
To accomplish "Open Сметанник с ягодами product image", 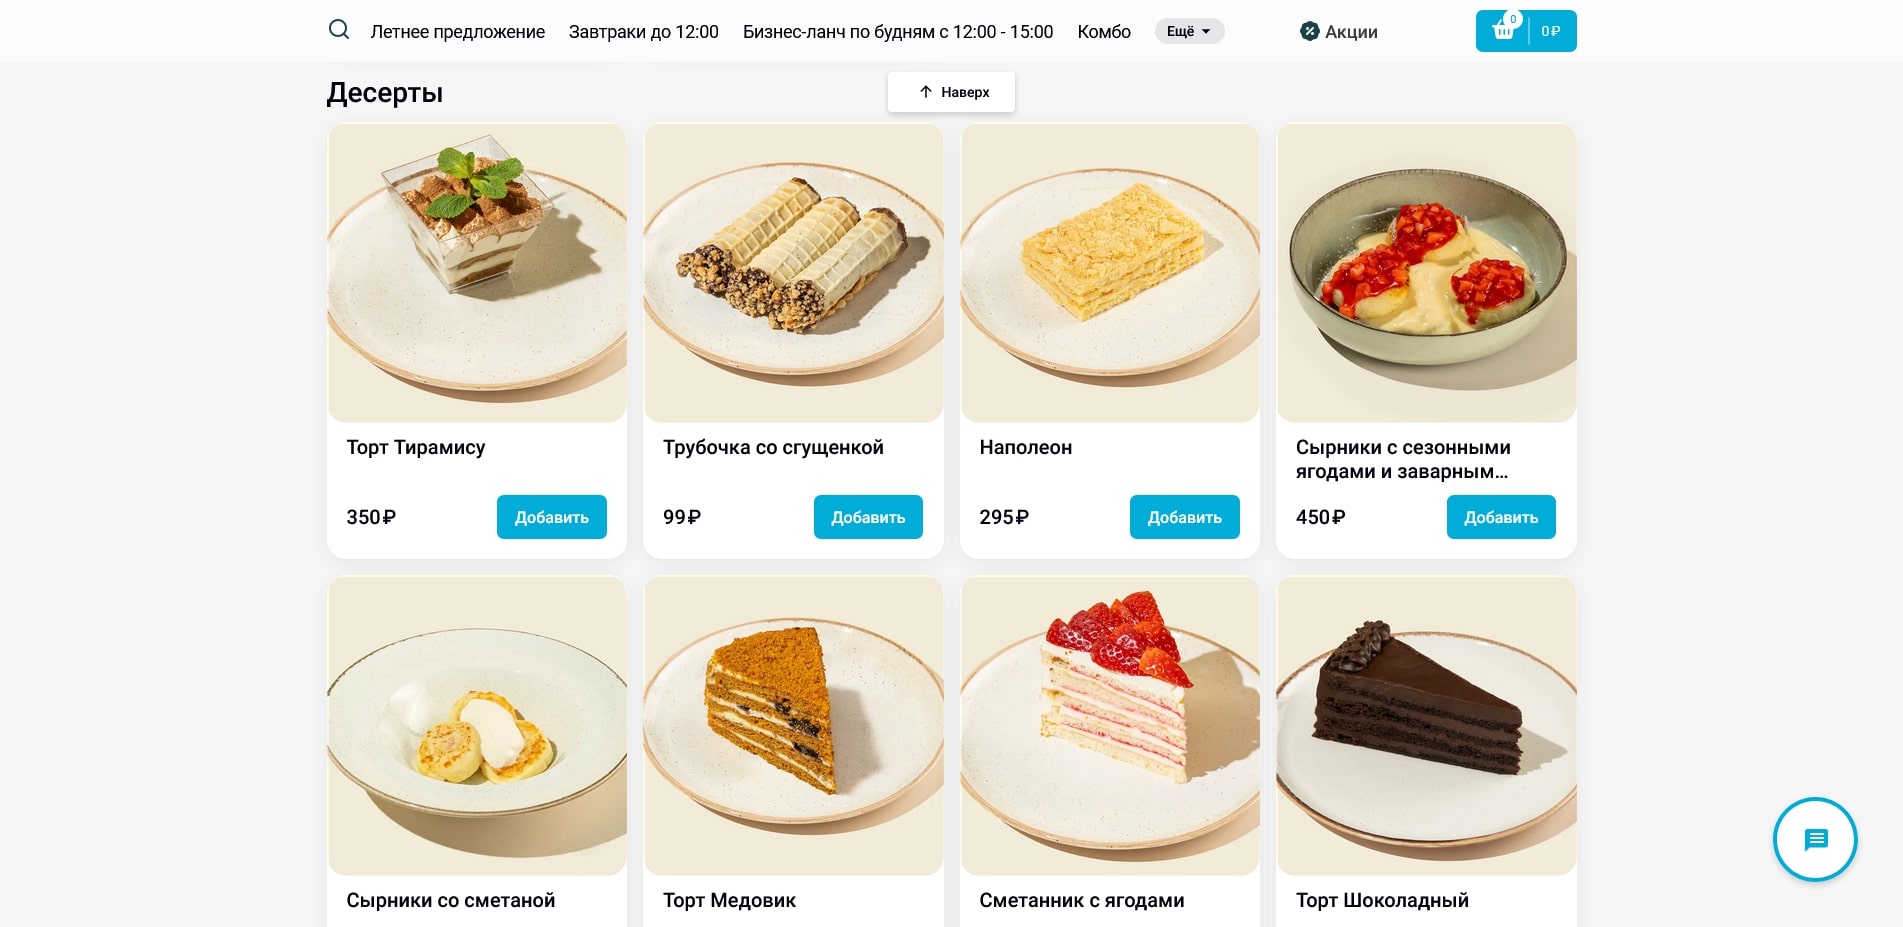I will 1110,726.
